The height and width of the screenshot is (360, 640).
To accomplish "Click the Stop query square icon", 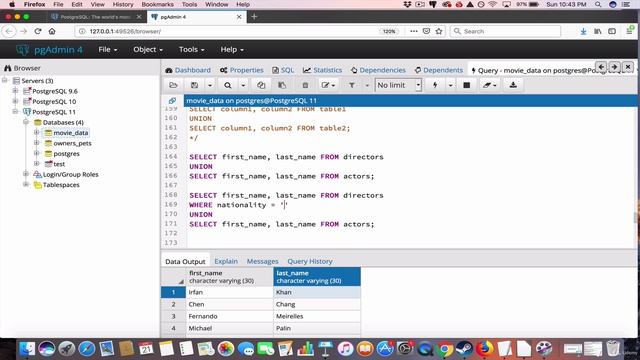I will (x=467, y=85).
